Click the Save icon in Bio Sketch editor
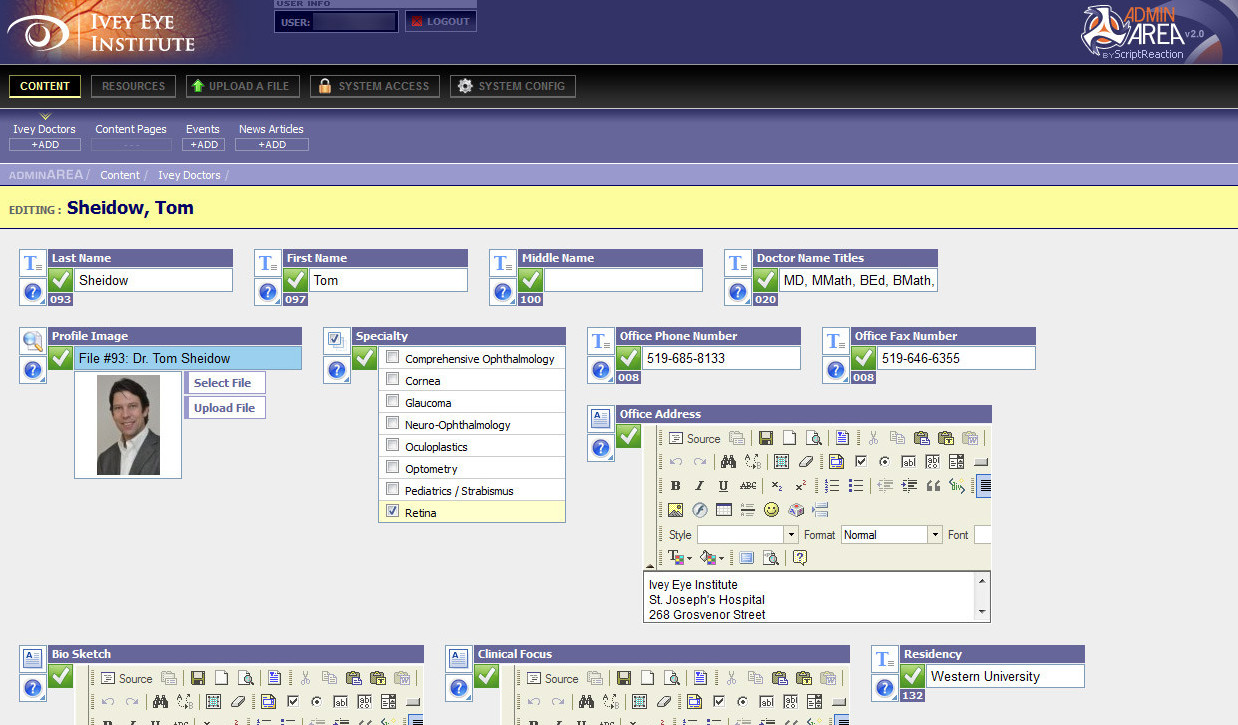Image resolution: width=1238 pixels, height=725 pixels. pyautogui.click(x=198, y=678)
